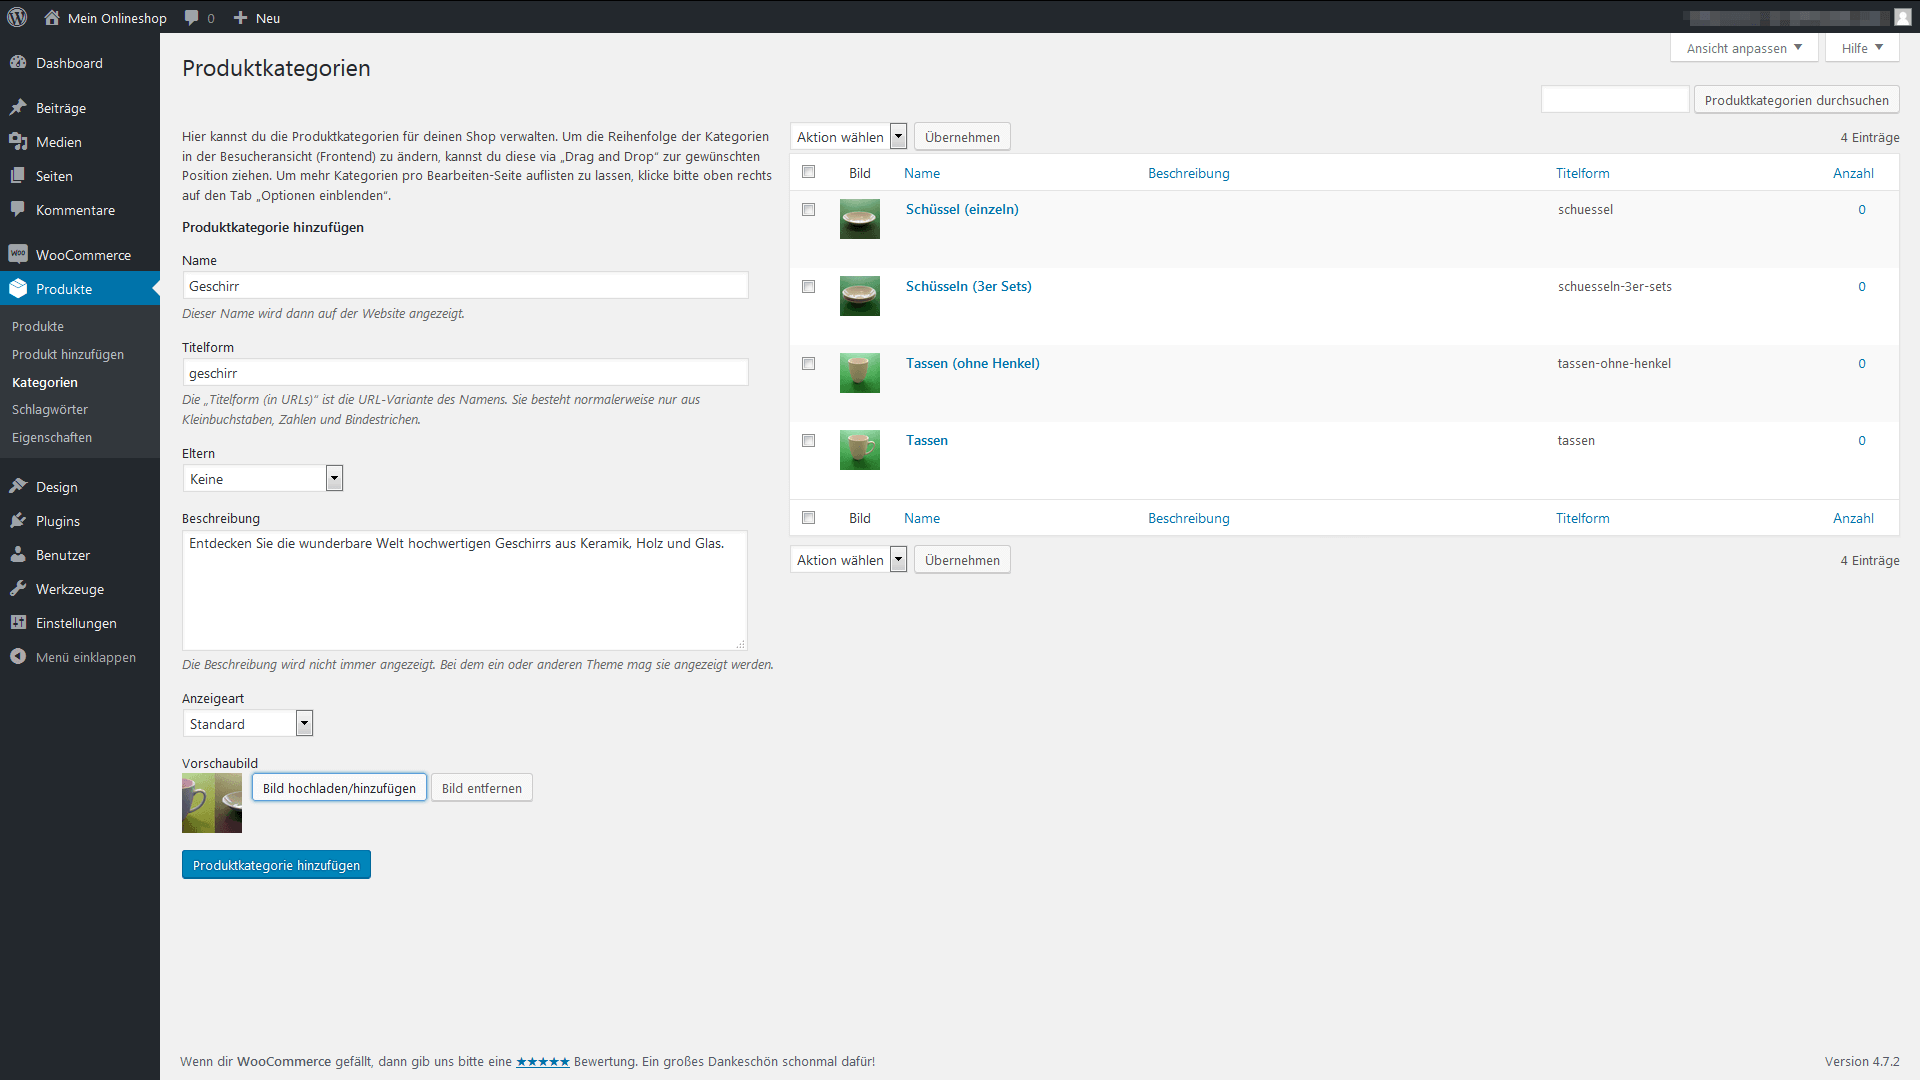This screenshot has width=1920, height=1080.
Task: Check the Schüssel (einzeln) row checkbox
Action: click(808, 209)
